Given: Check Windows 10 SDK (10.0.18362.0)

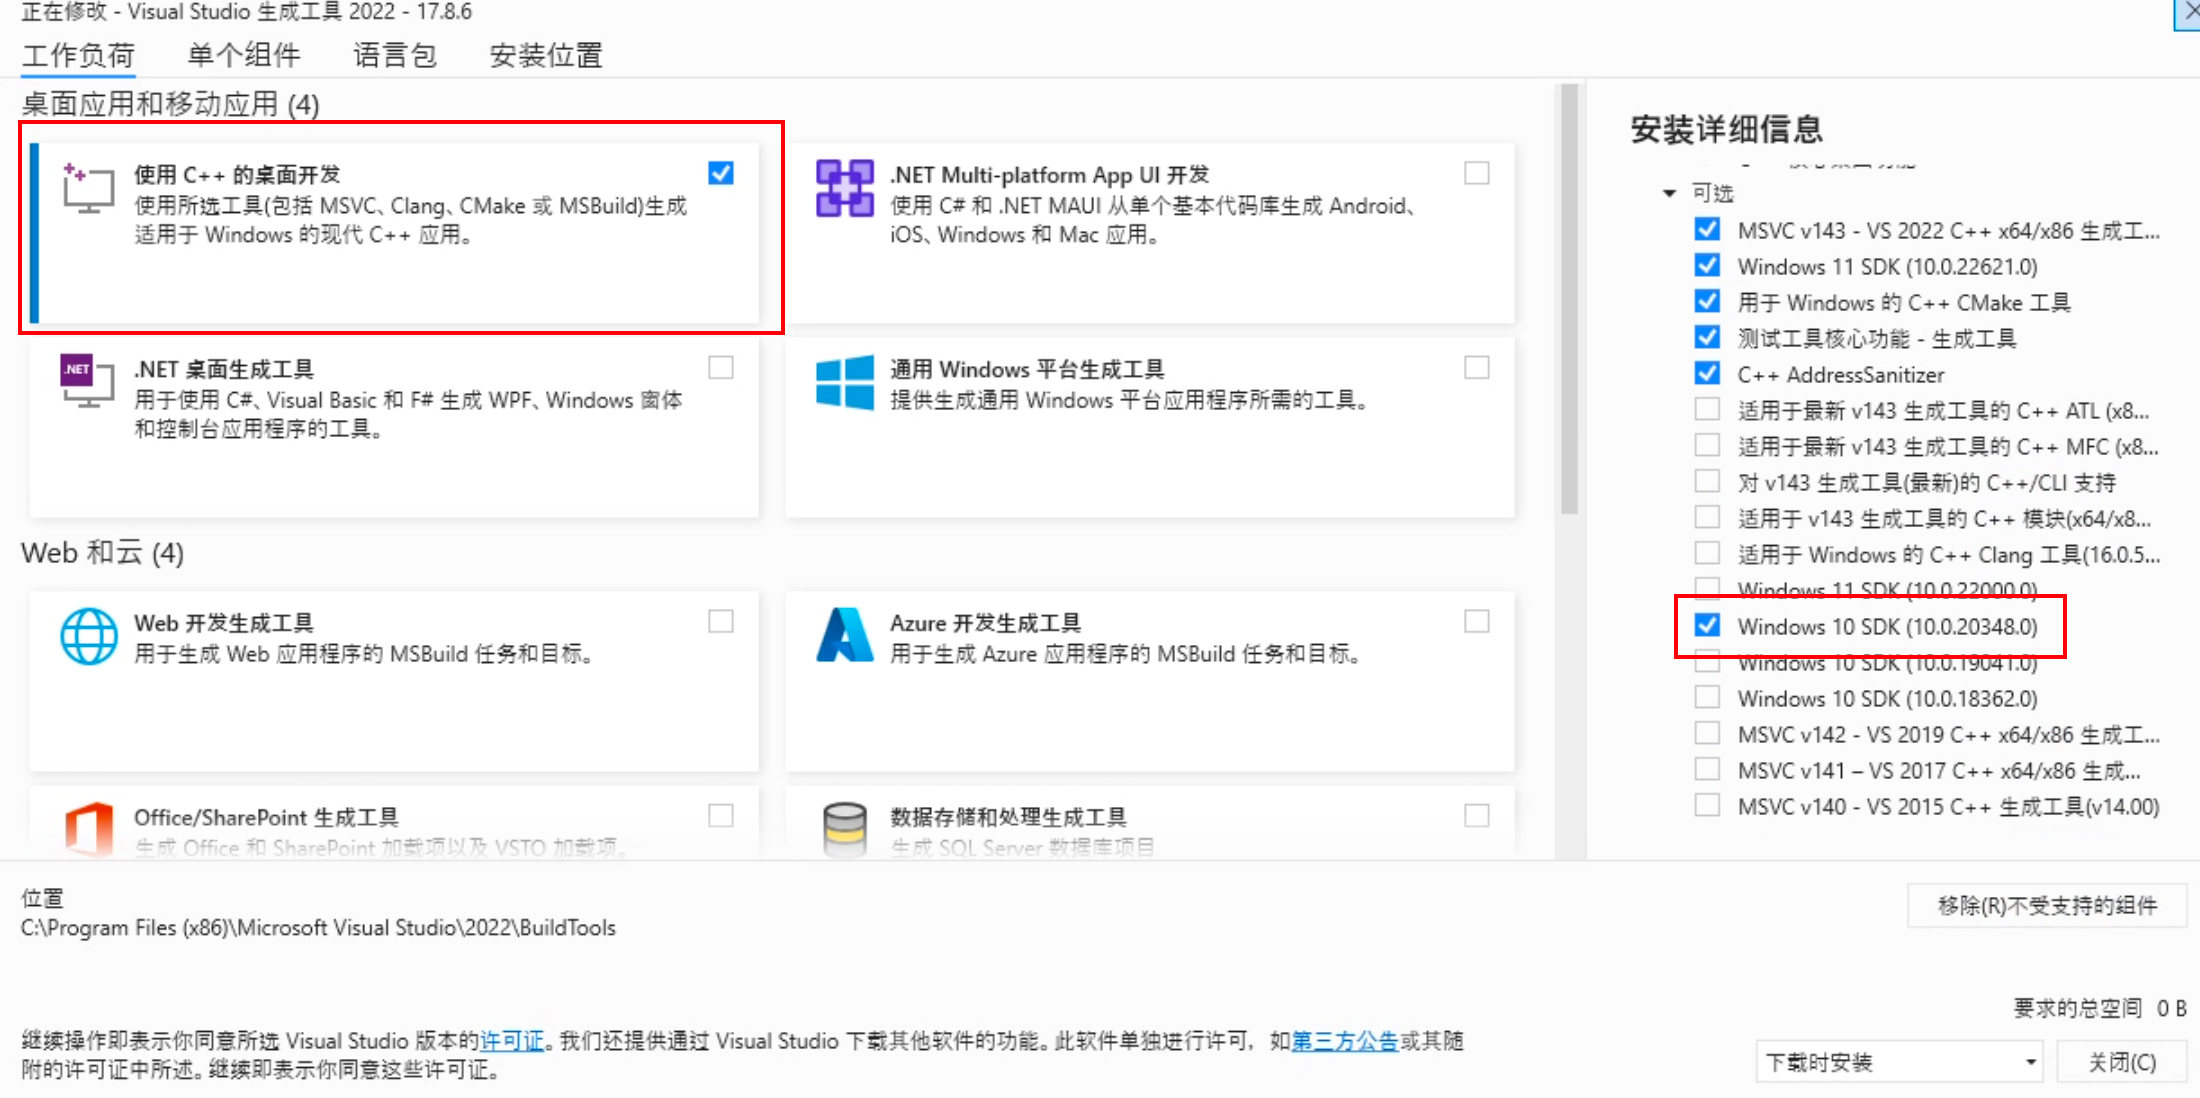Looking at the screenshot, I should (x=1707, y=697).
